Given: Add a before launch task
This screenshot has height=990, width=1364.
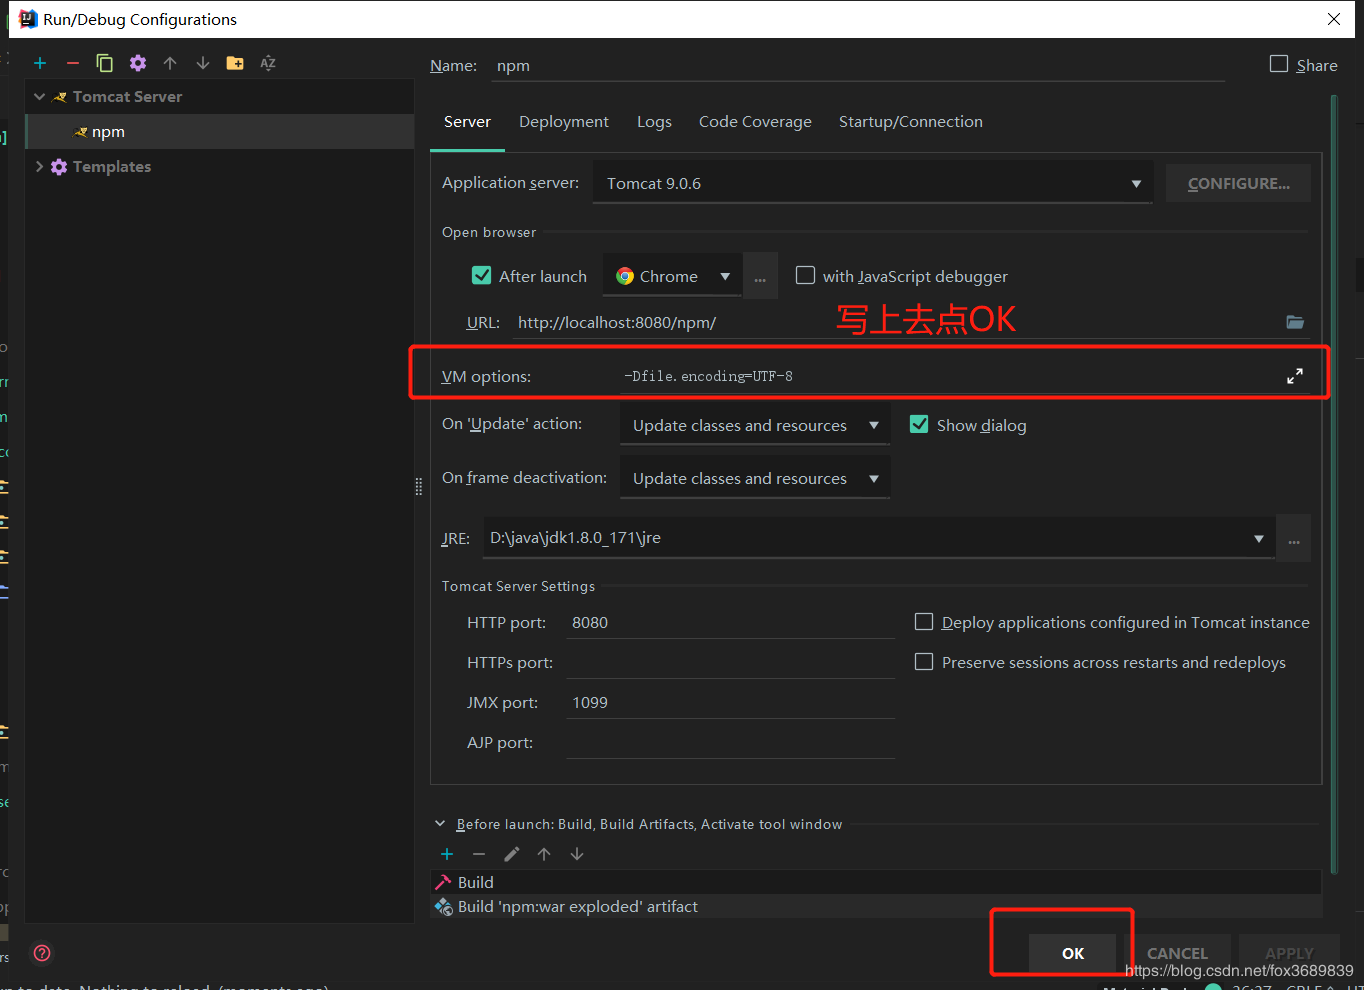Looking at the screenshot, I should tap(447, 854).
